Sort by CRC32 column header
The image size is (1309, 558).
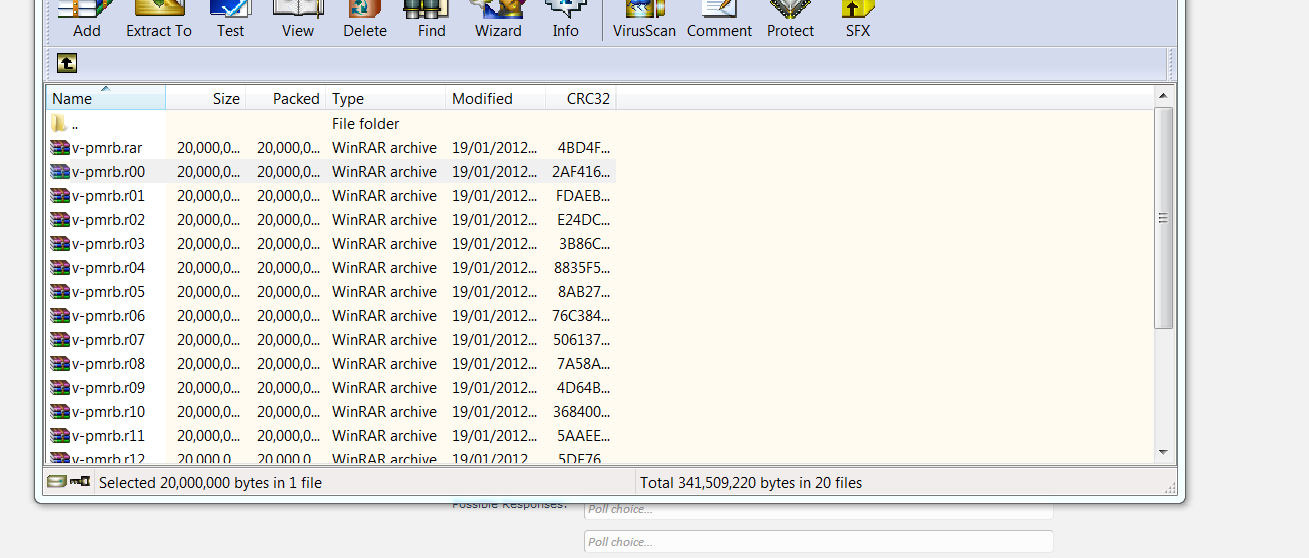[581, 98]
